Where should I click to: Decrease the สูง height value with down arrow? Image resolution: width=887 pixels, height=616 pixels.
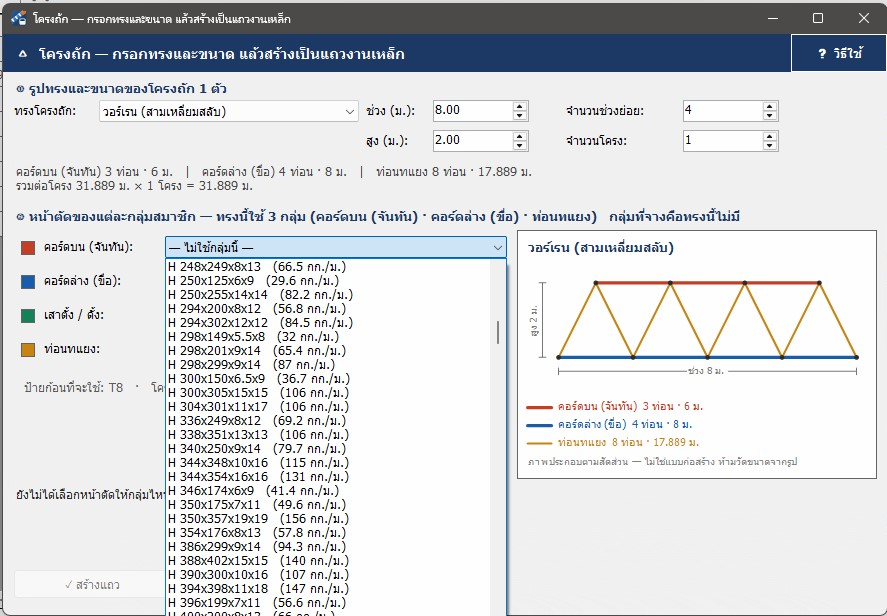(x=520, y=146)
